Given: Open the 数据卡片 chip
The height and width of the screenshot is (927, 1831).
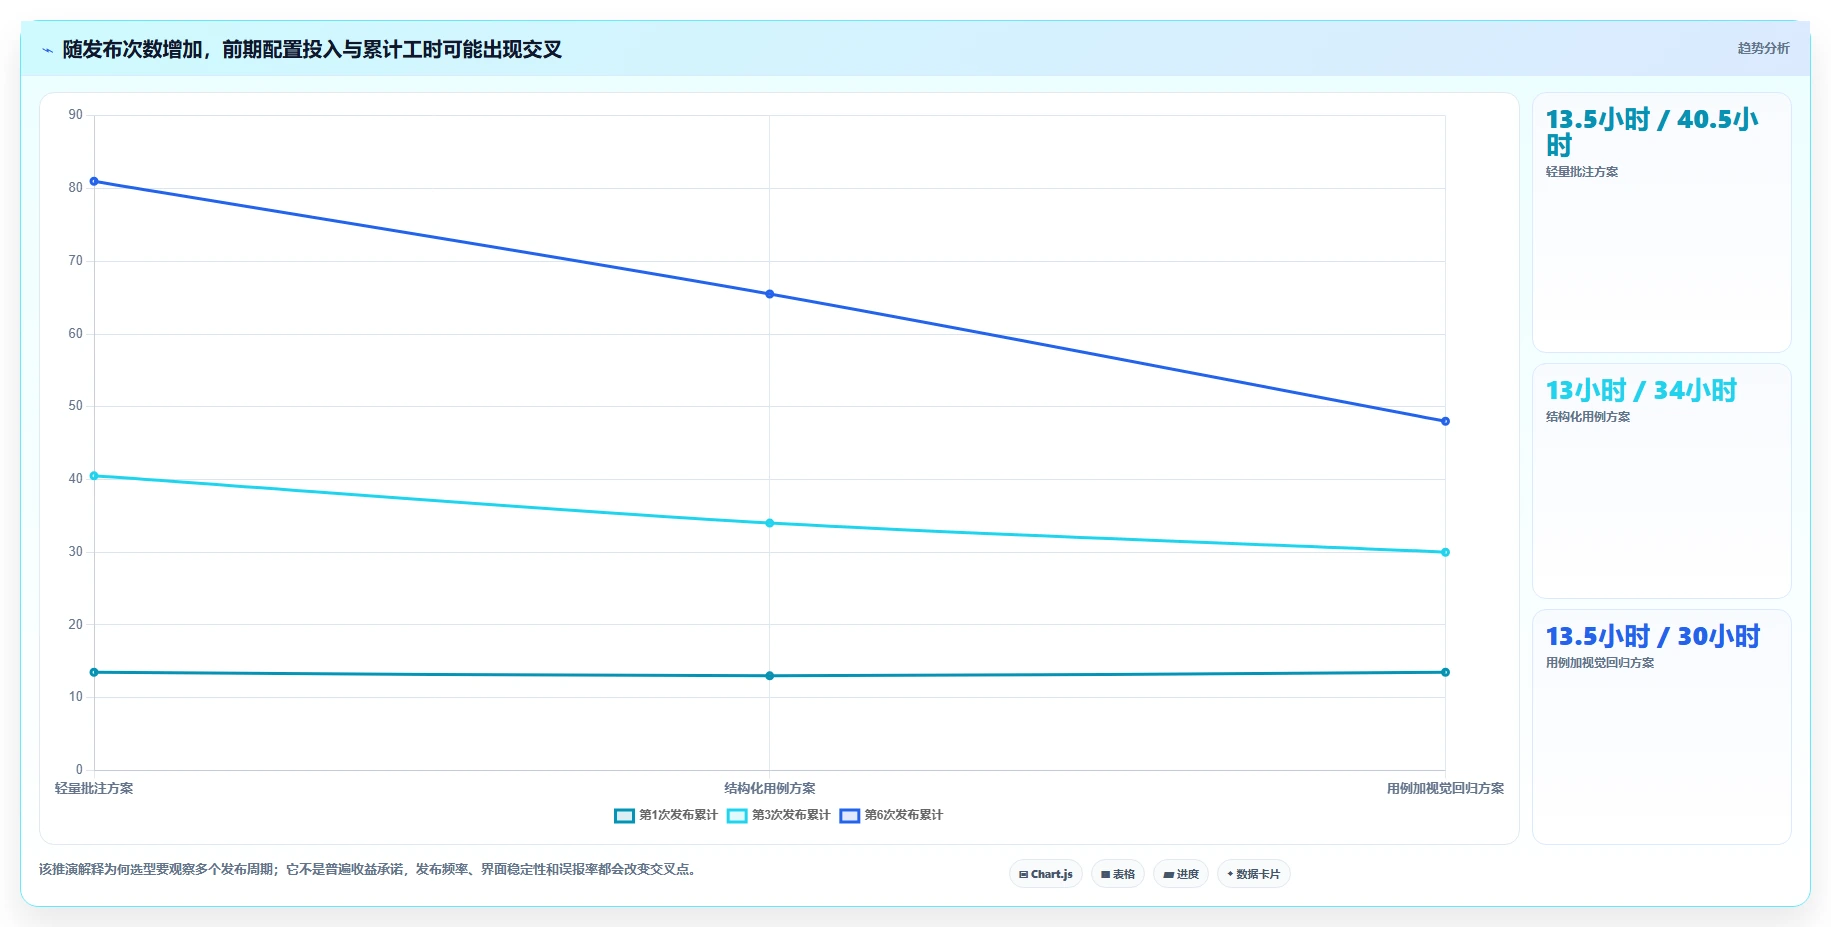Looking at the screenshot, I should [x=1253, y=874].
